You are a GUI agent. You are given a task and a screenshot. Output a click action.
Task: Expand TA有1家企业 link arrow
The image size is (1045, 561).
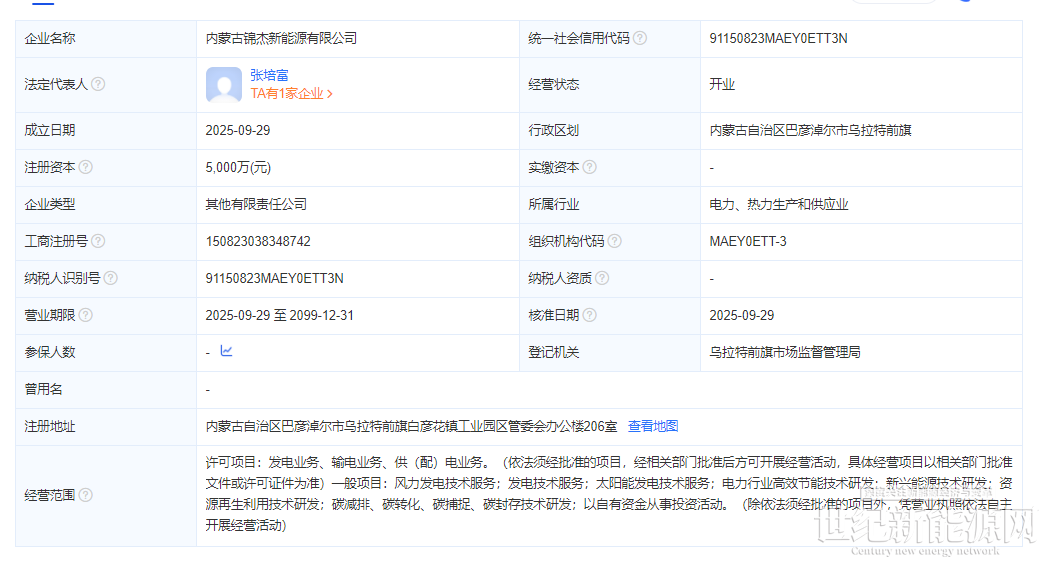(330, 94)
